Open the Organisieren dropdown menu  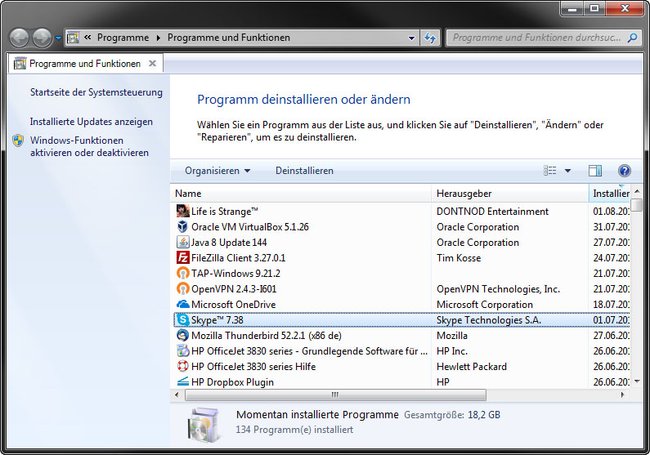pos(217,171)
